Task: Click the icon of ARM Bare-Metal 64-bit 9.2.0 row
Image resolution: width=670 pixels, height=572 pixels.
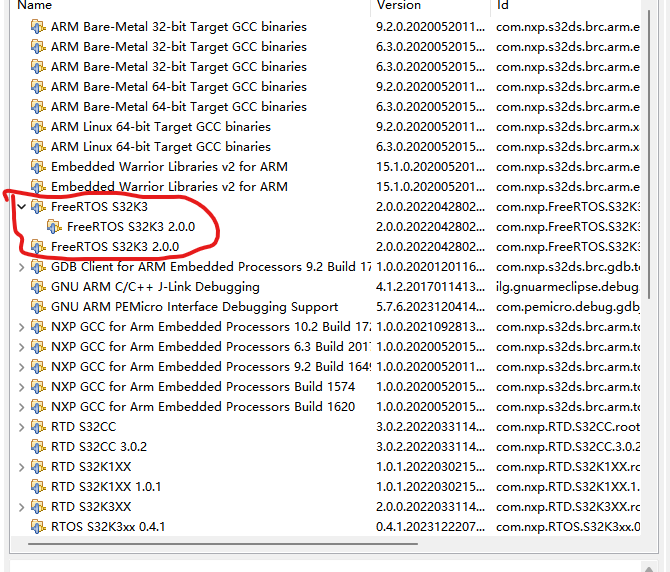Action: pos(38,87)
